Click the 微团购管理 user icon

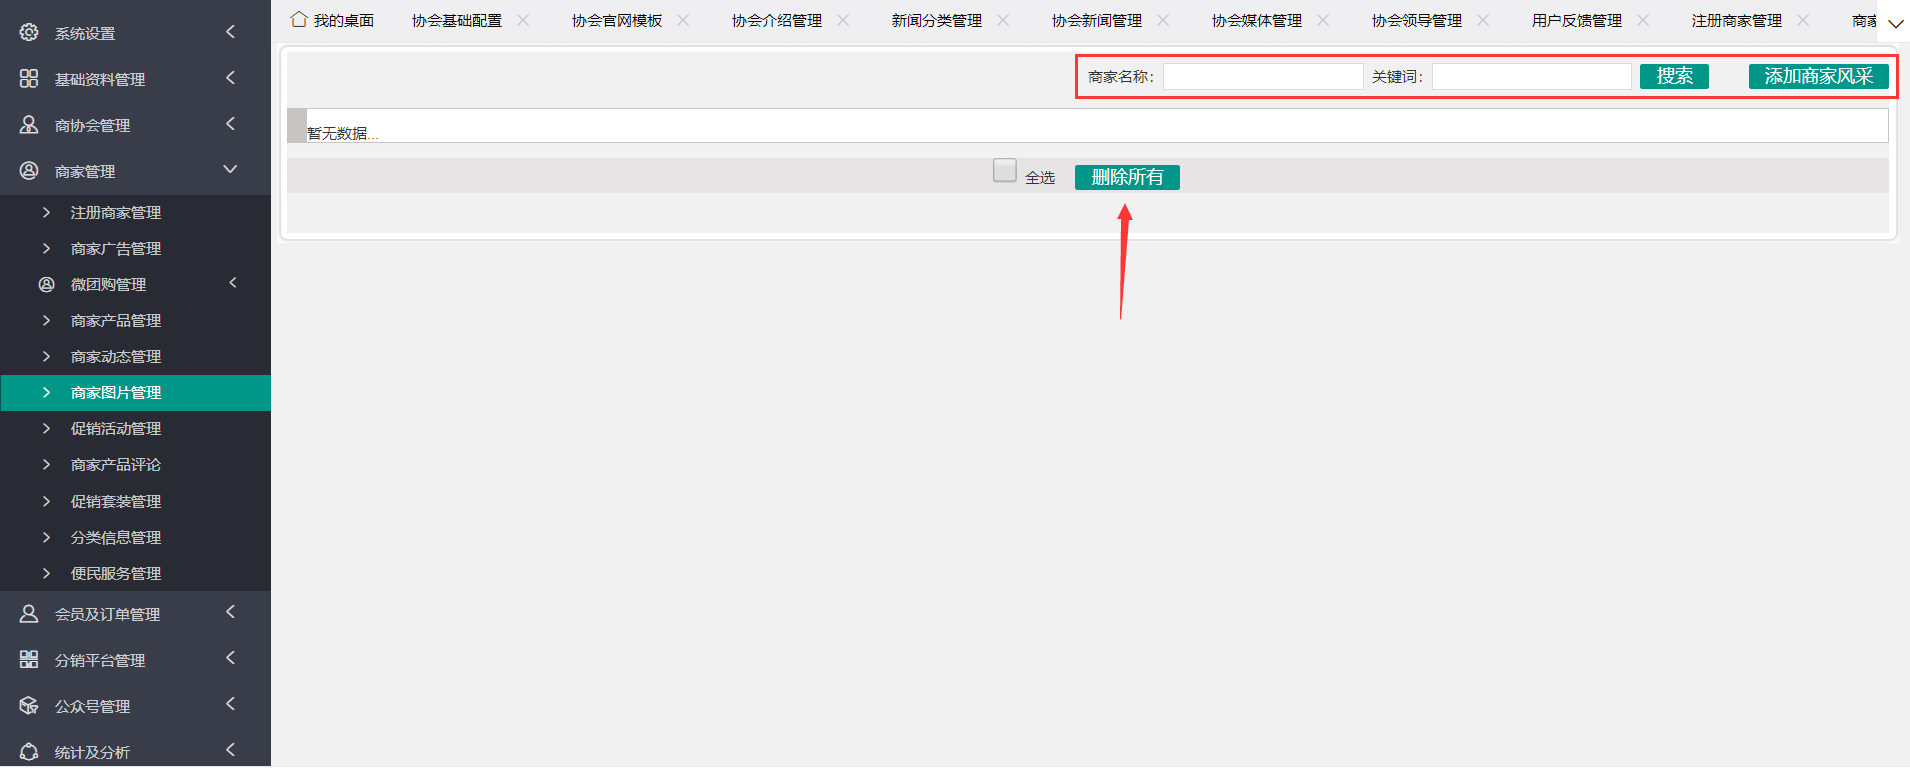(46, 284)
